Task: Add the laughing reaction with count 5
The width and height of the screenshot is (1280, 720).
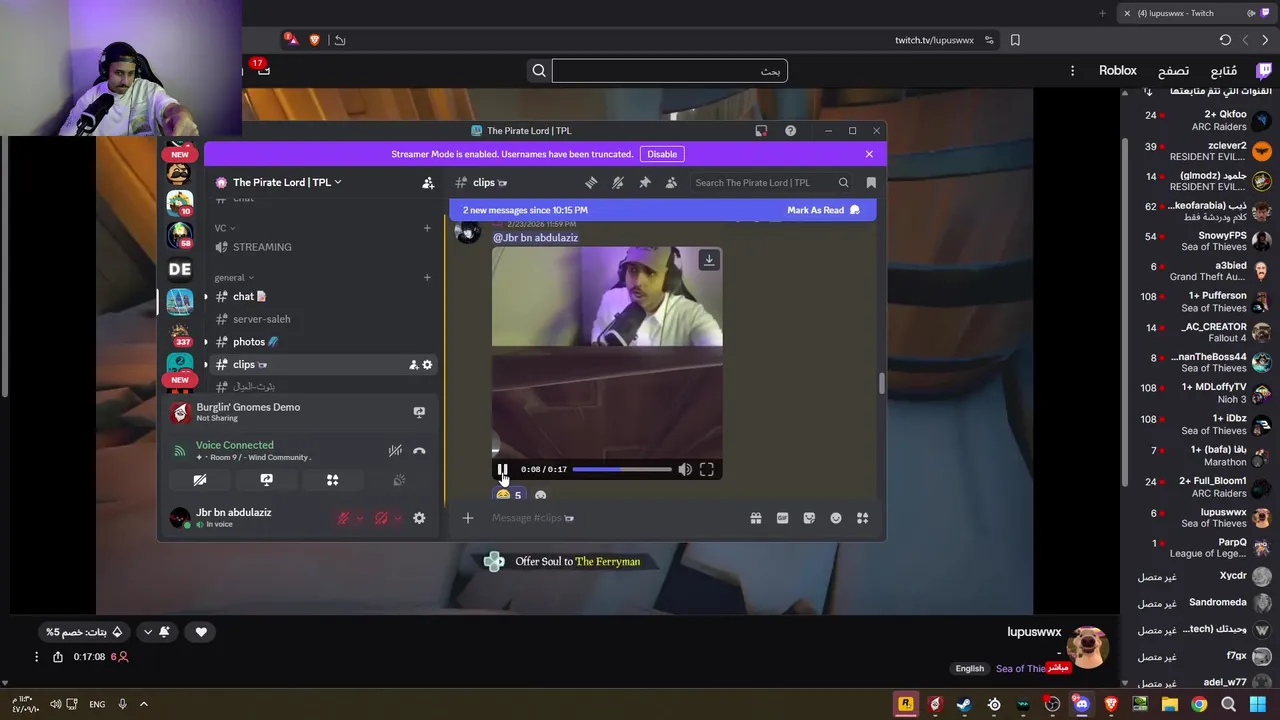Action: pyautogui.click(x=510, y=495)
